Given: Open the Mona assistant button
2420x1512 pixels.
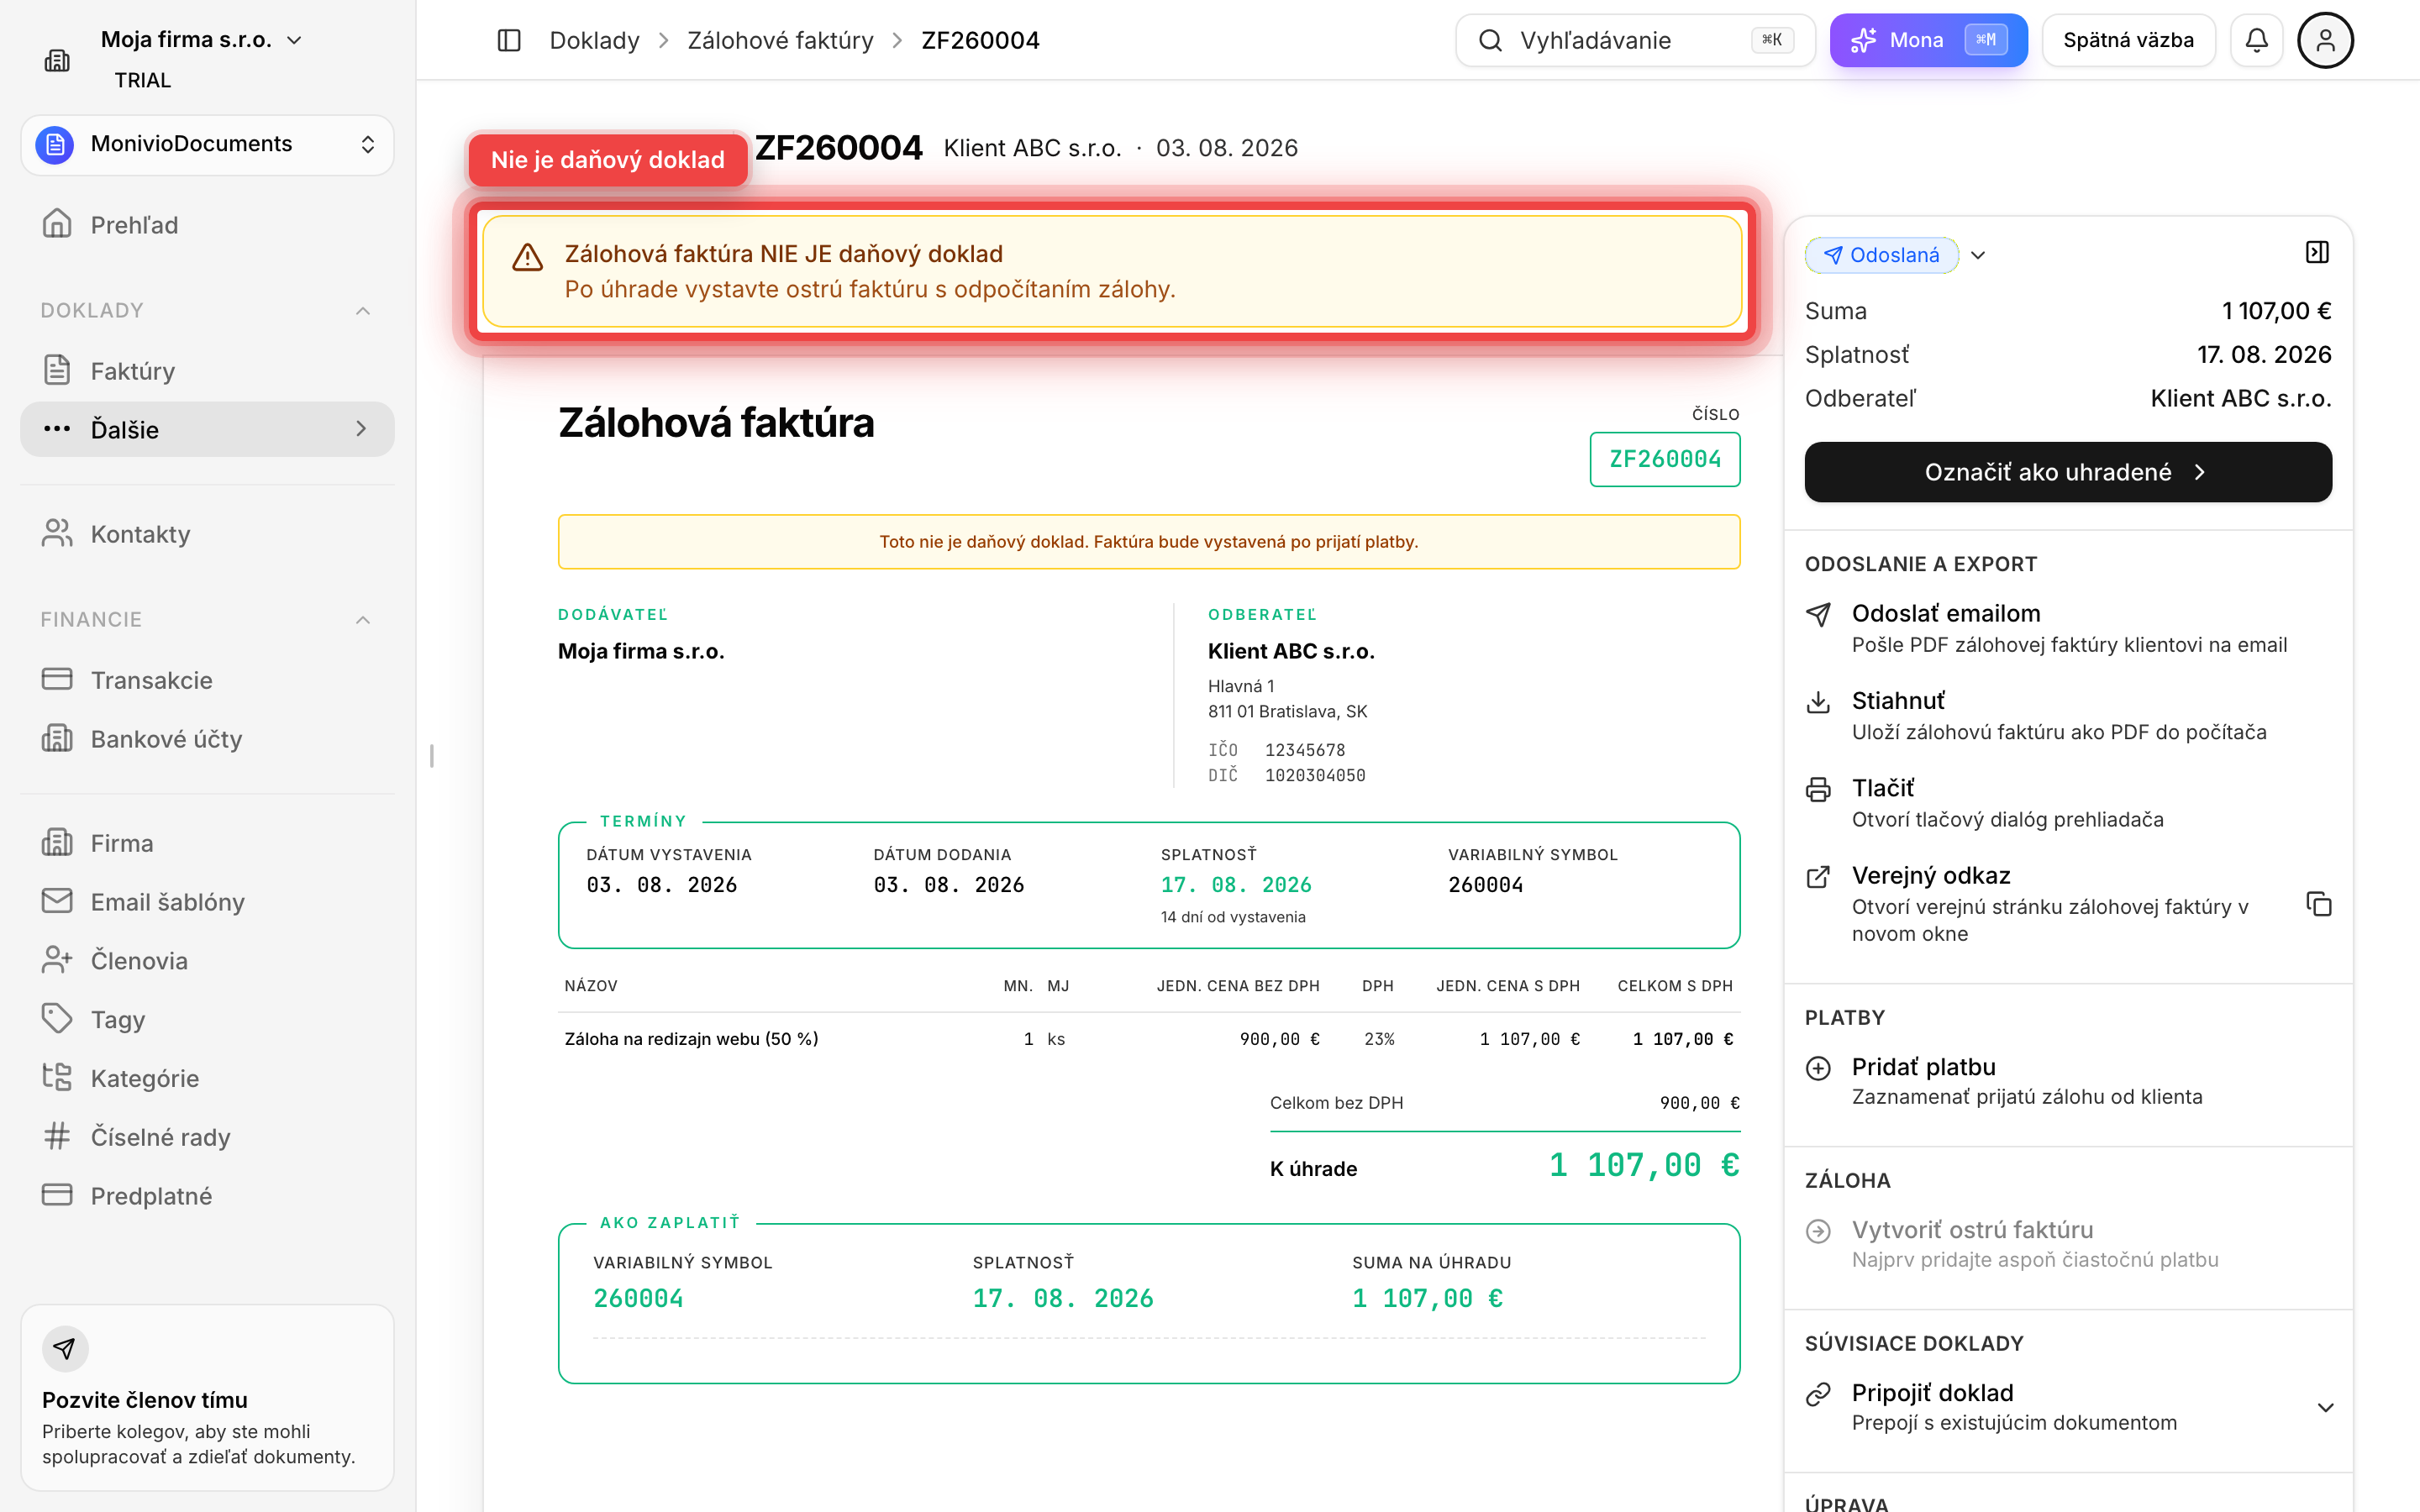Looking at the screenshot, I should (1928, 40).
